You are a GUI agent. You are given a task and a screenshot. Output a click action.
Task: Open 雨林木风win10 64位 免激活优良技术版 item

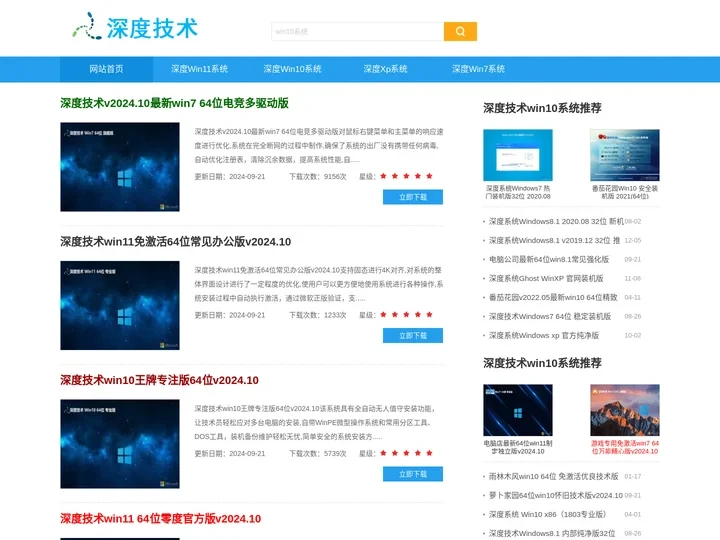553,476
